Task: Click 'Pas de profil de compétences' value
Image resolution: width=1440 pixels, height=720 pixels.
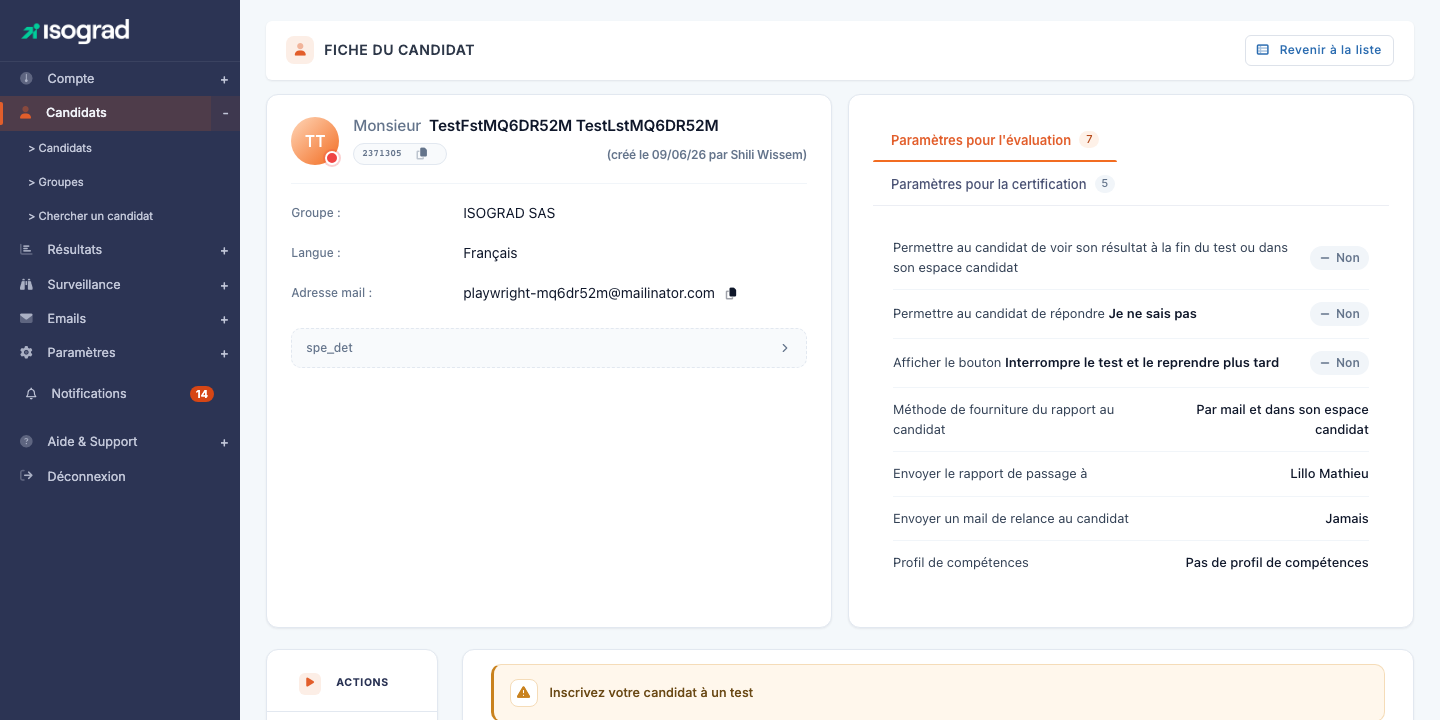Action: click(x=1277, y=562)
